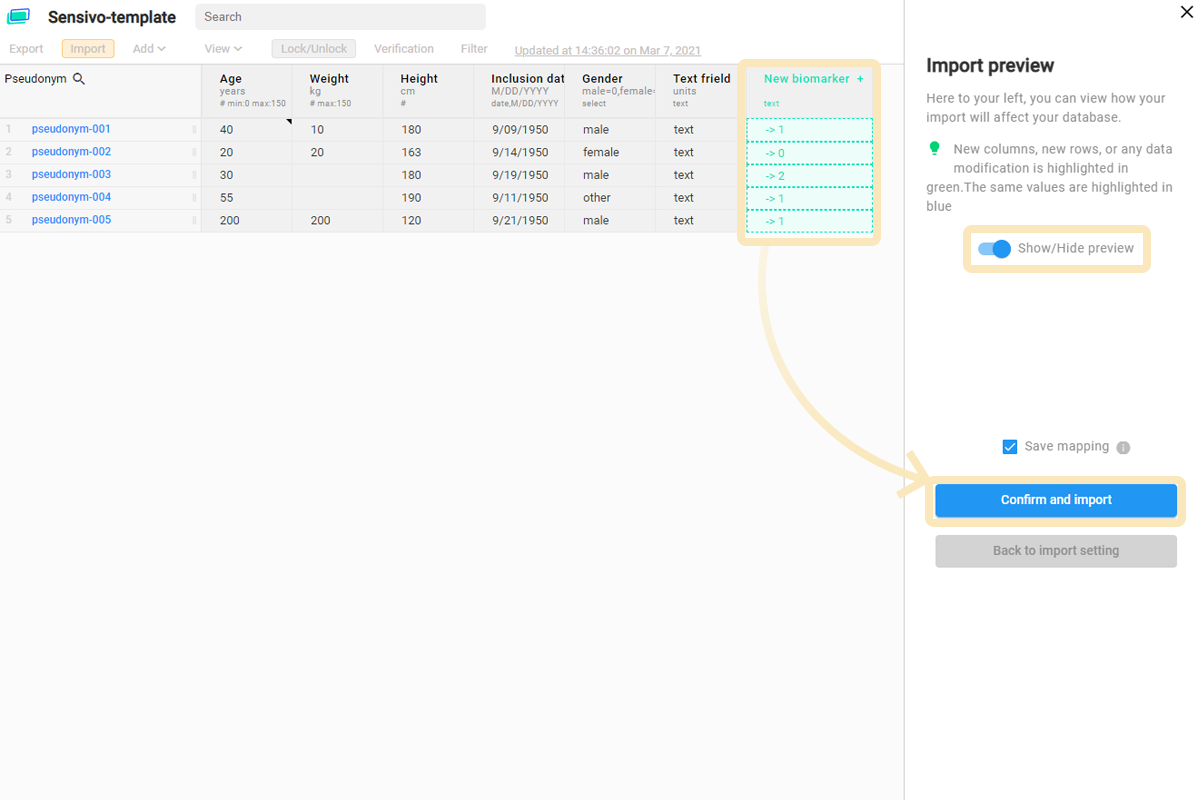Click Weight cell 200 for pseudonym-005

pos(338,221)
